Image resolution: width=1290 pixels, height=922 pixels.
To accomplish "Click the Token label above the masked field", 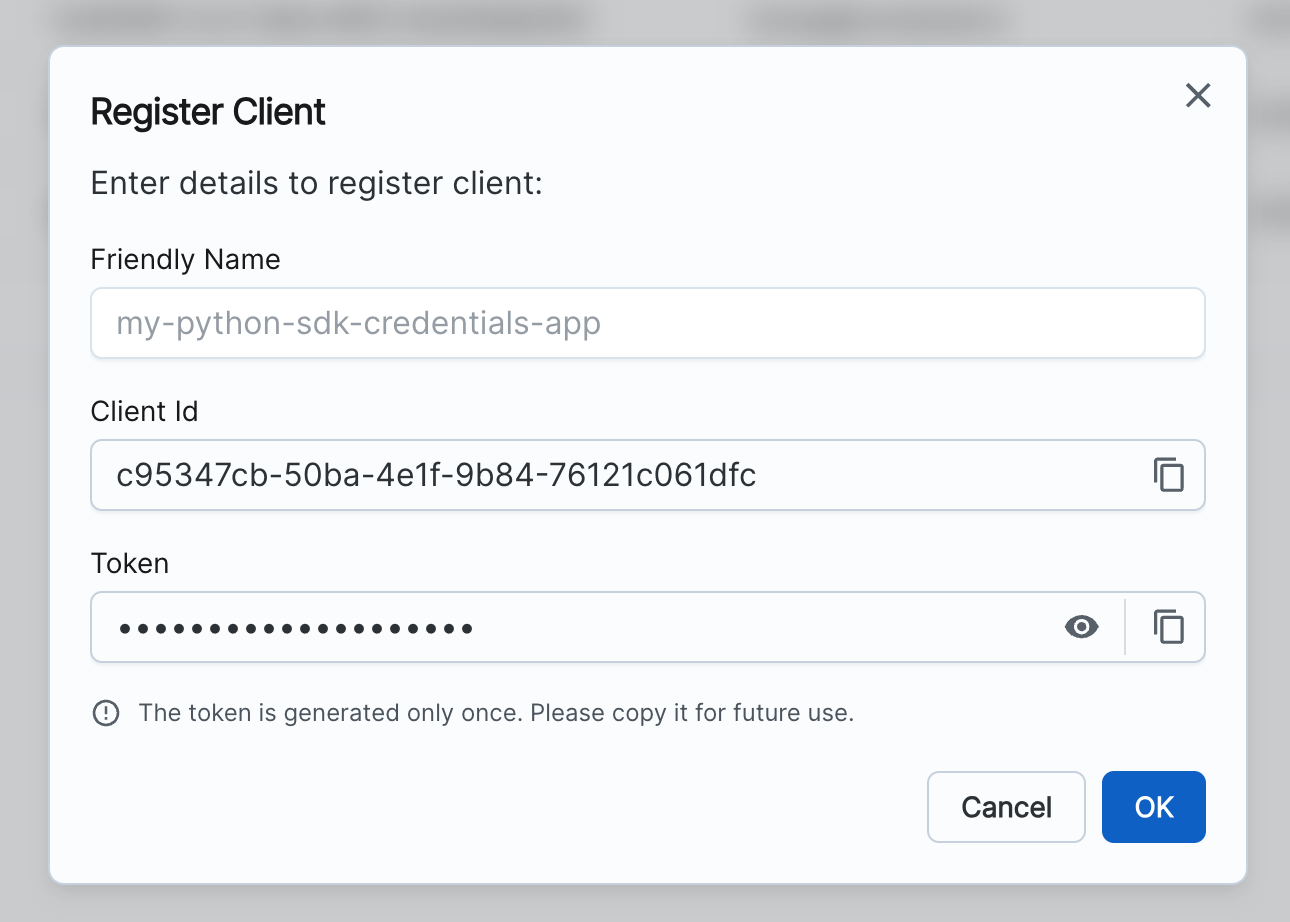I will 129,563.
